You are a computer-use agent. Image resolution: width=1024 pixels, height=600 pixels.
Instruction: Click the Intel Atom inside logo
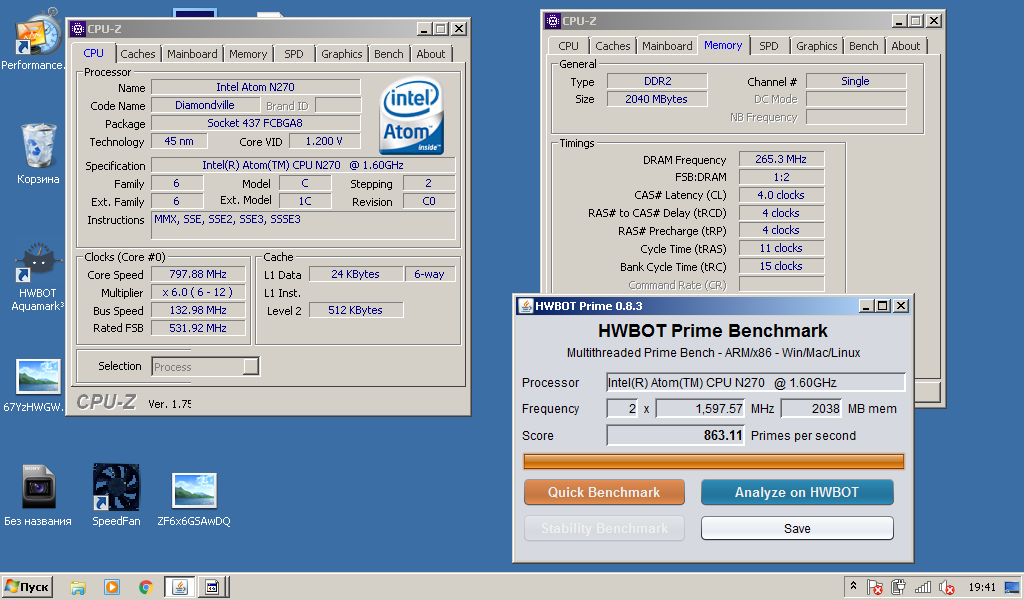(x=411, y=116)
